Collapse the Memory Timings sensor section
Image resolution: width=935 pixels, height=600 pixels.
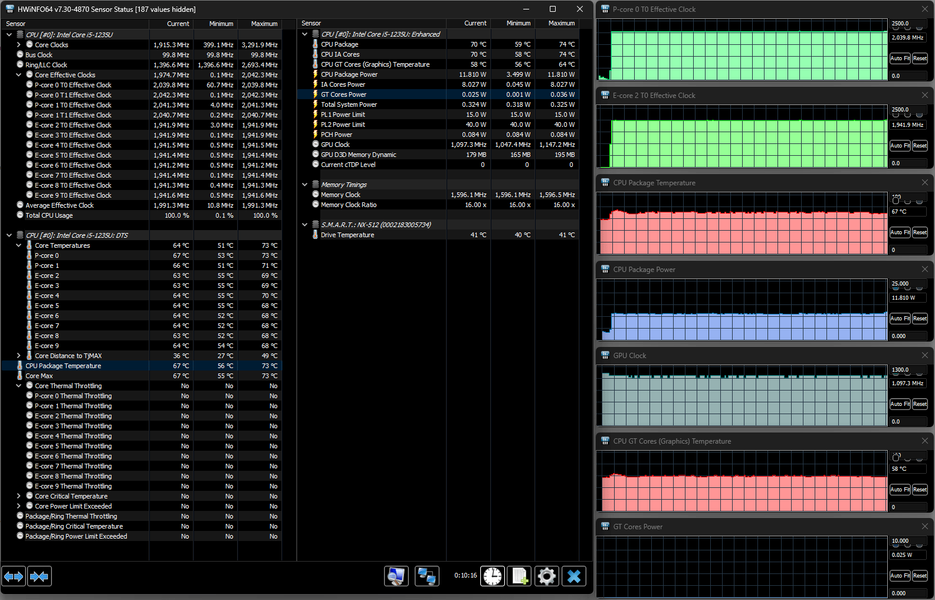(305, 184)
